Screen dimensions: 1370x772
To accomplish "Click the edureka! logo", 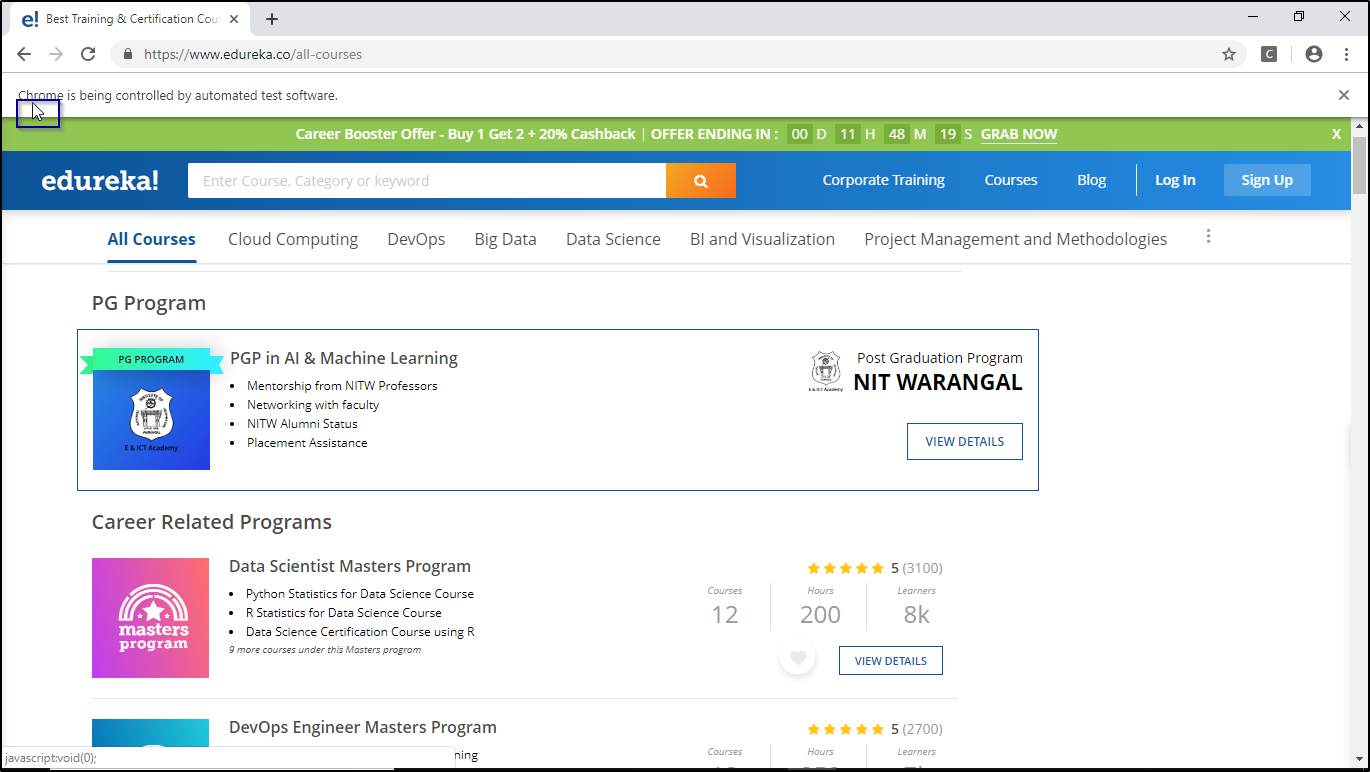I will [x=99, y=180].
